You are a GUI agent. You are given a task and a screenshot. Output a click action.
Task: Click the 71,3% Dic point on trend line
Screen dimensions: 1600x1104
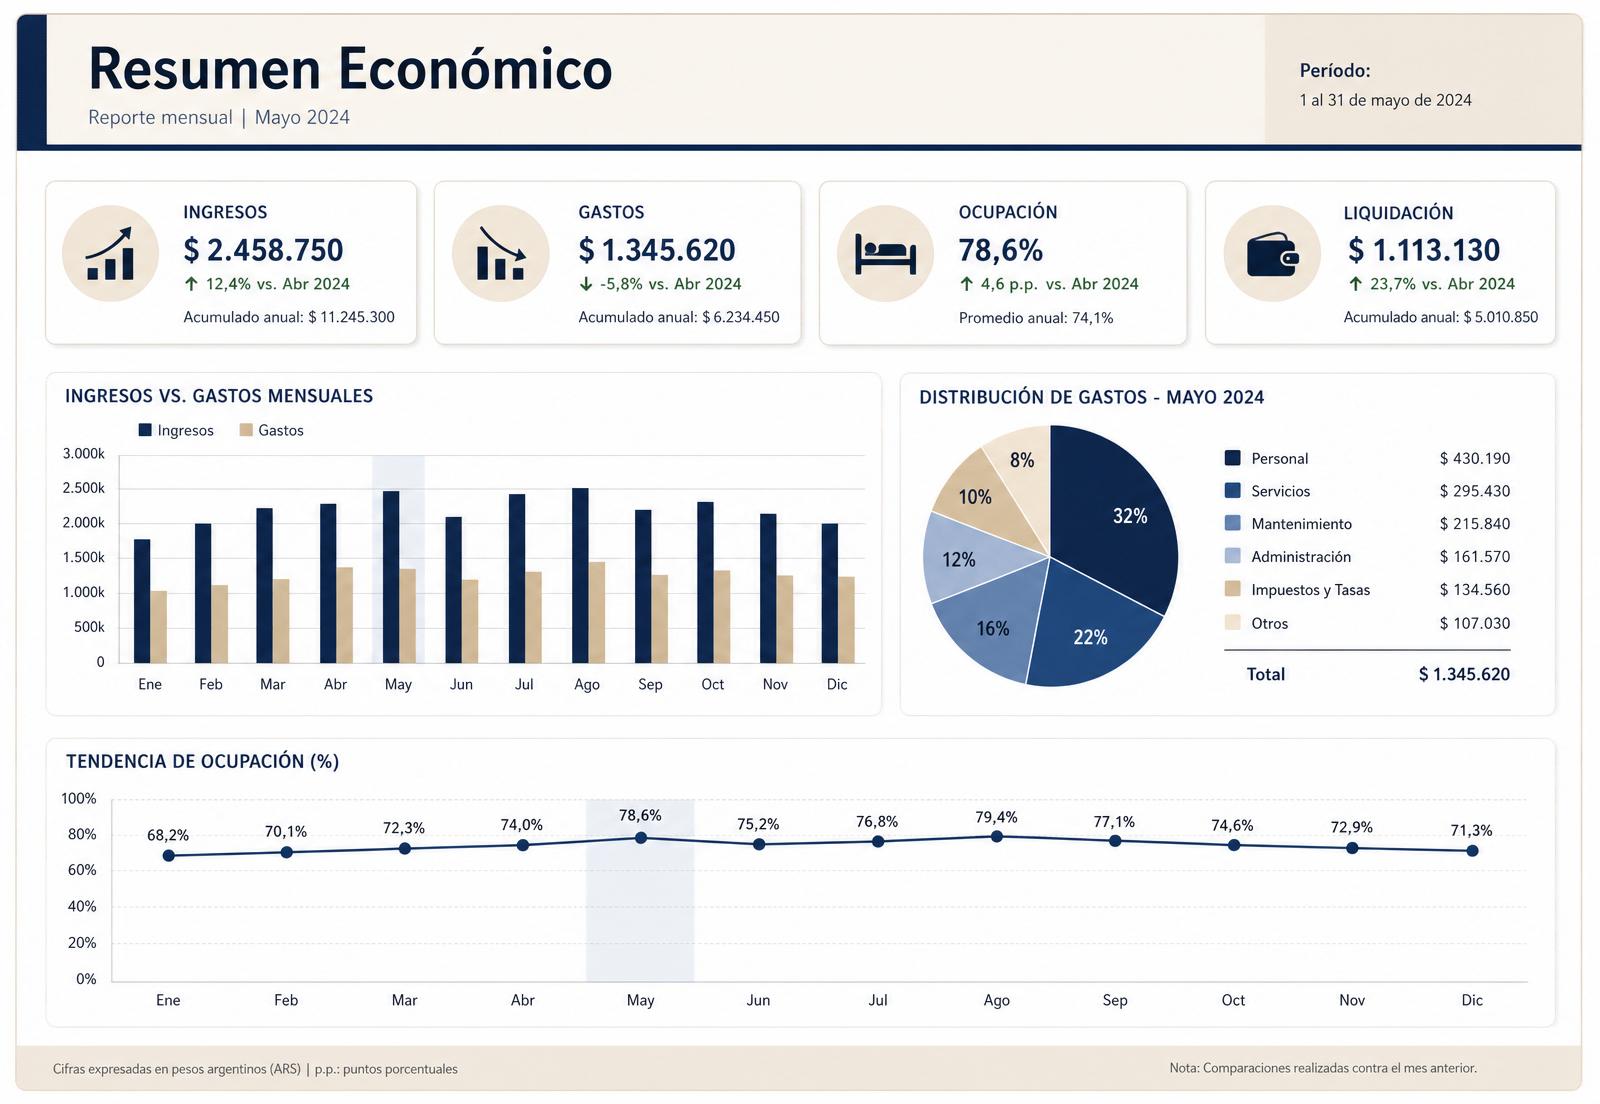(1472, 851)
